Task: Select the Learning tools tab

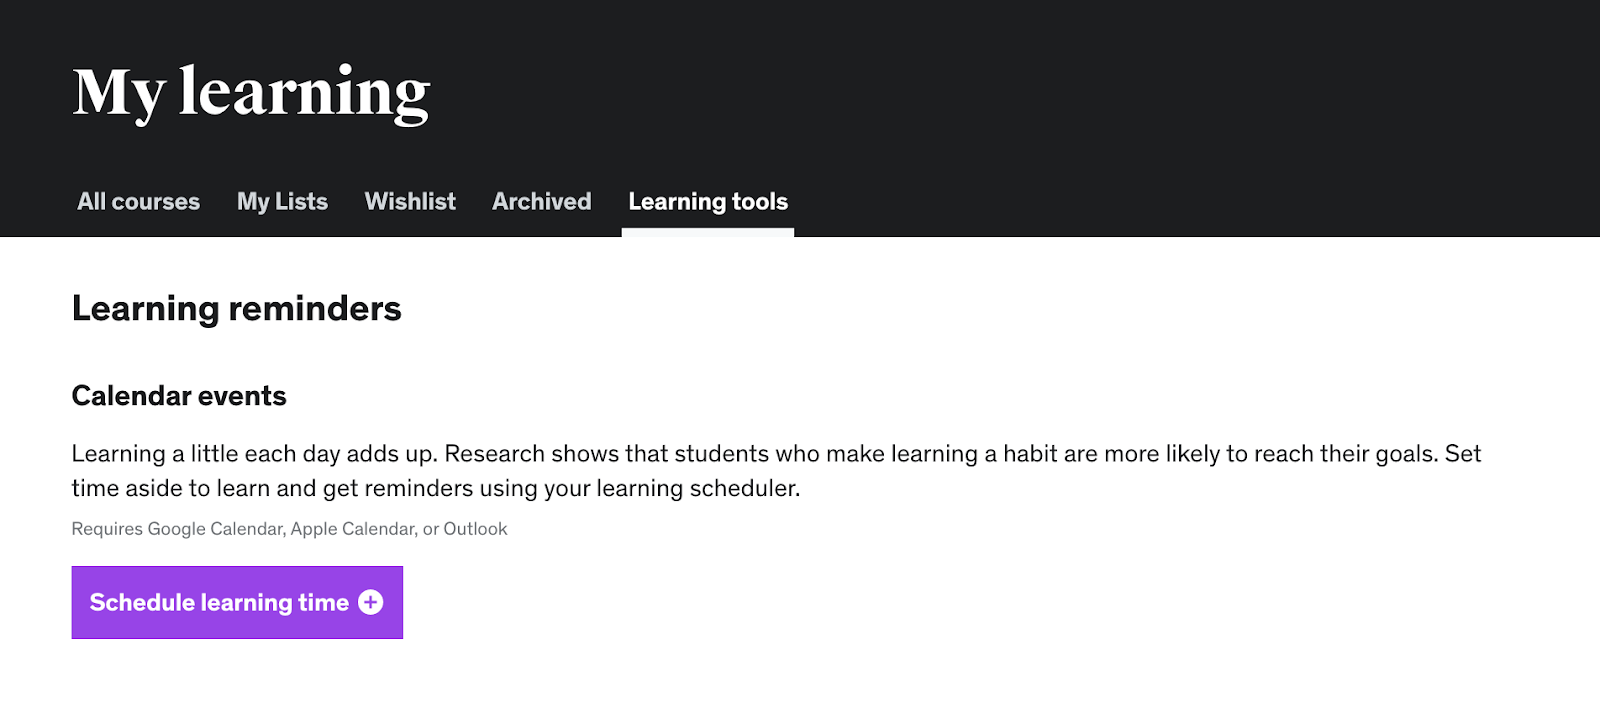Action: pos(708,202)
